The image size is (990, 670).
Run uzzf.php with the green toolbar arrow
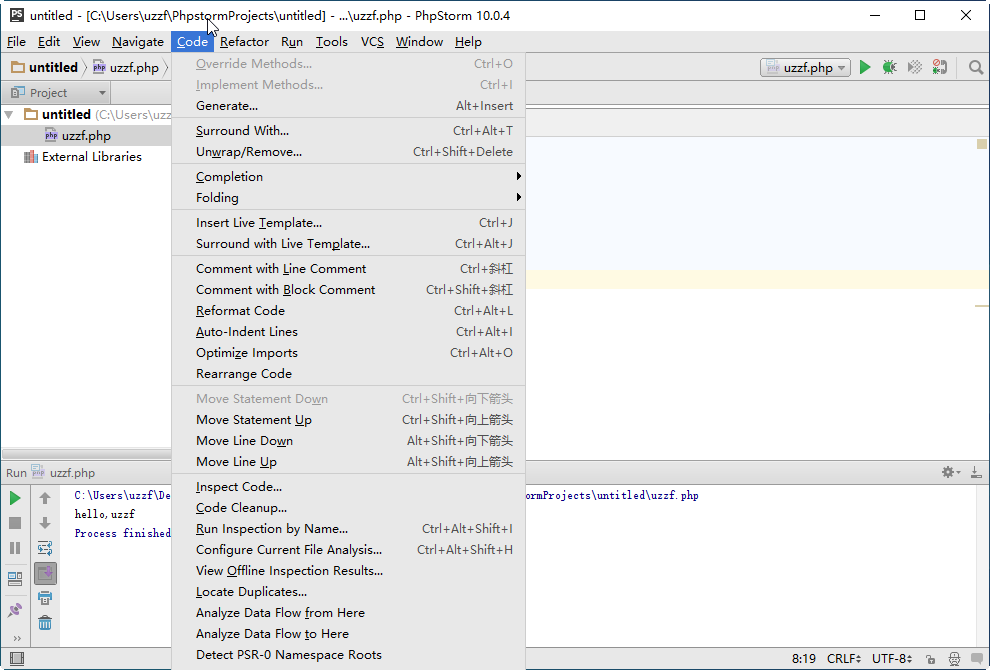[865, 67]
